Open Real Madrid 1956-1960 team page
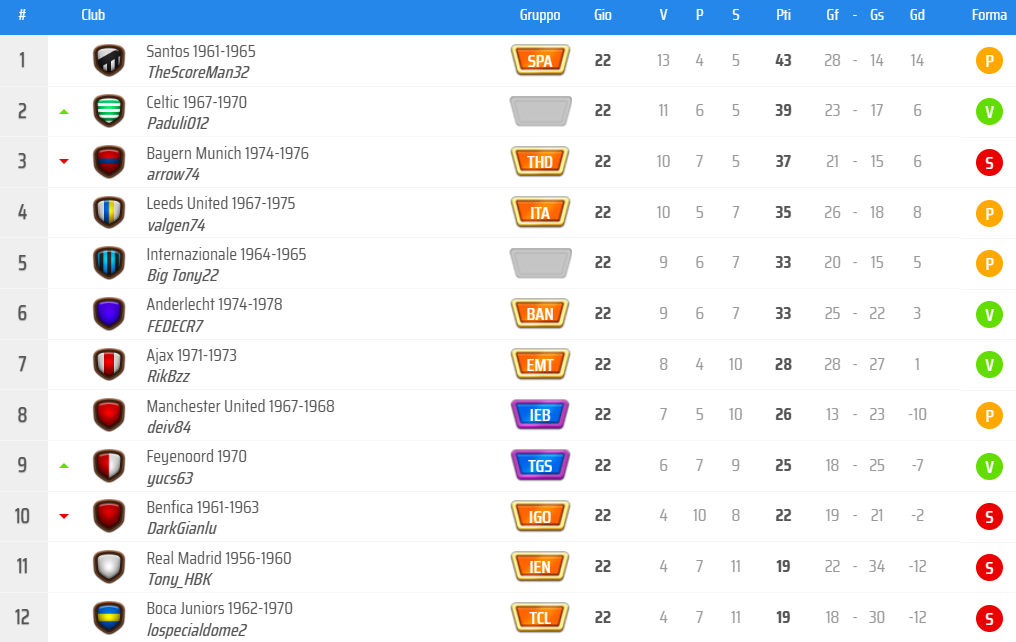The image size is (1016, 642). (x=218, y=558)
